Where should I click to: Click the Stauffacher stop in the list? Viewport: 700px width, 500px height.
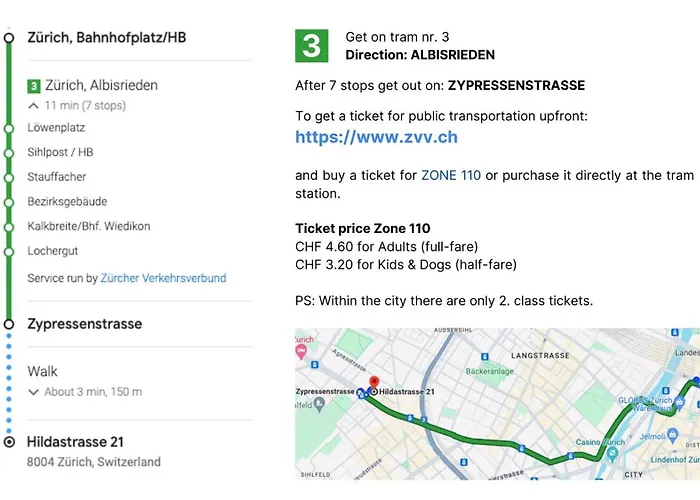click(x=54, y=177)
